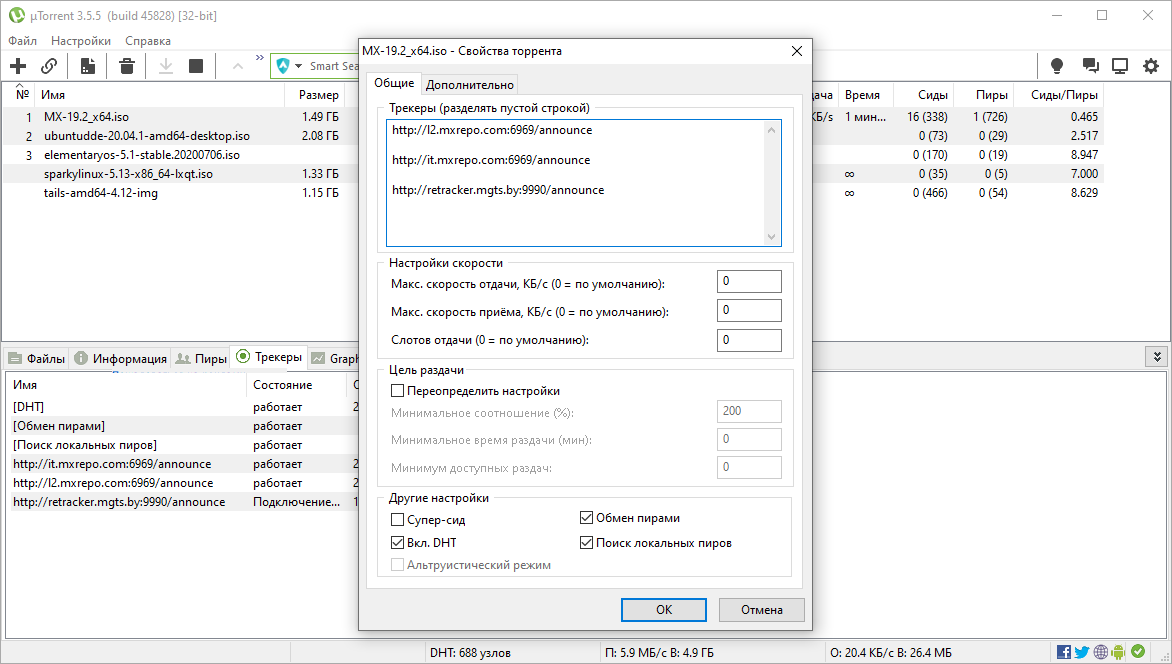Click the Start download arrow icon
The width and height of the screenshot is (1172, 664).
click(x=166, y=66)
